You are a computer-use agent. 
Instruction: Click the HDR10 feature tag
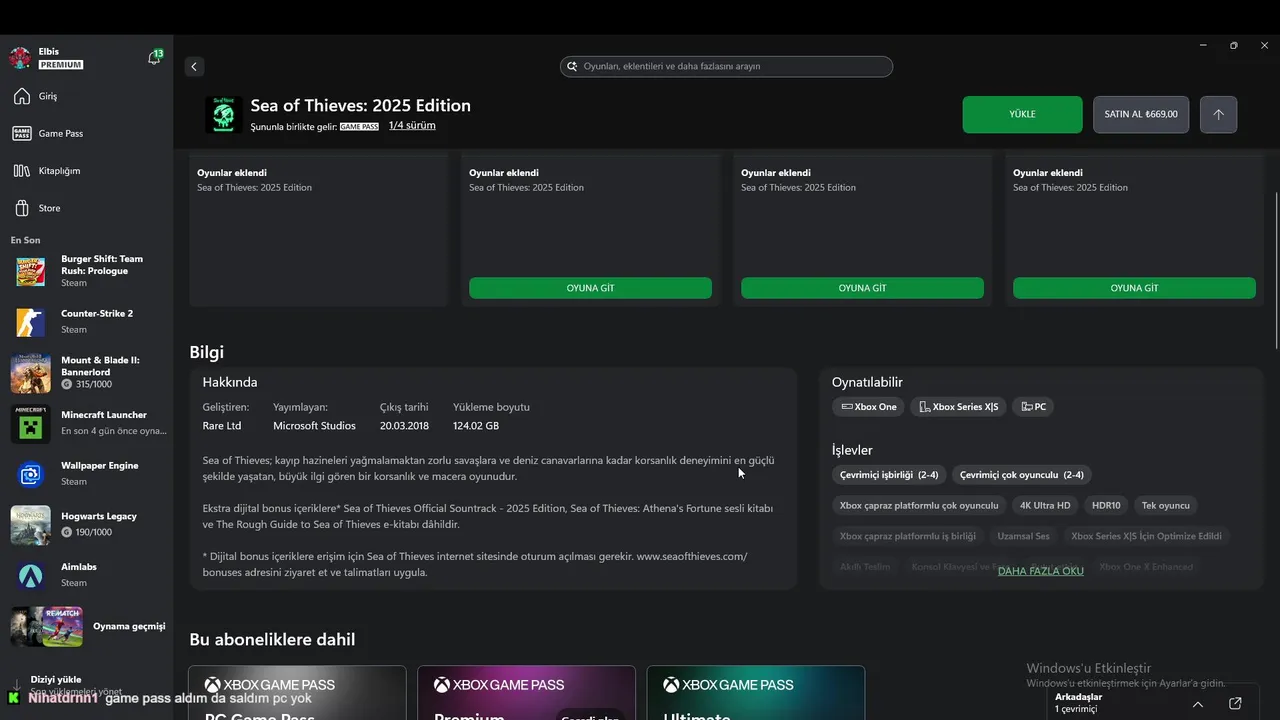(1106, 506)
